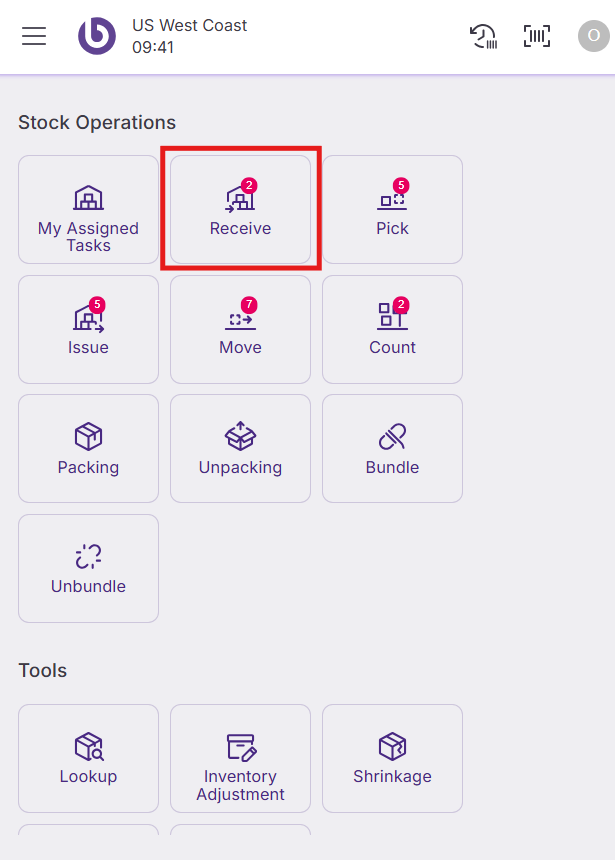Select the Move stock tile
Image resolution: width=615 pixels, height=860 pixels.
coord(240,329)
